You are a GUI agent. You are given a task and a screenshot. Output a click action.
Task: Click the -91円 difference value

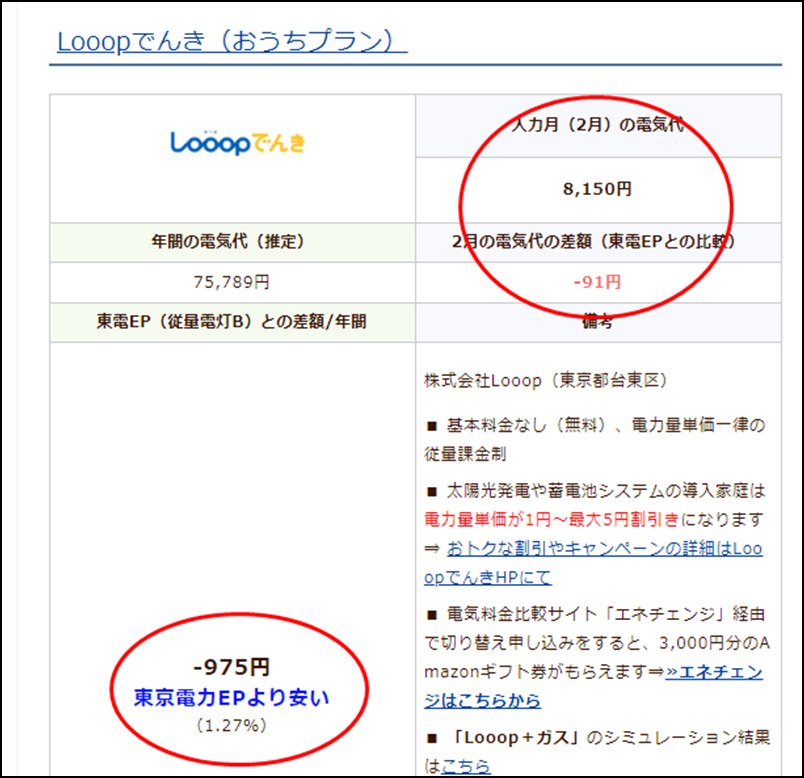[x=597, y=282]
